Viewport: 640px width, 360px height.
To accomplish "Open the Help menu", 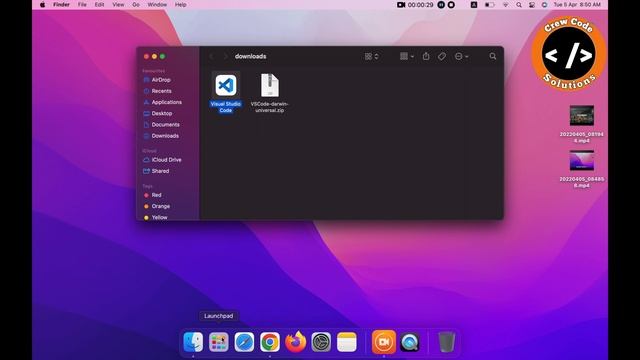I will point(180,4).
